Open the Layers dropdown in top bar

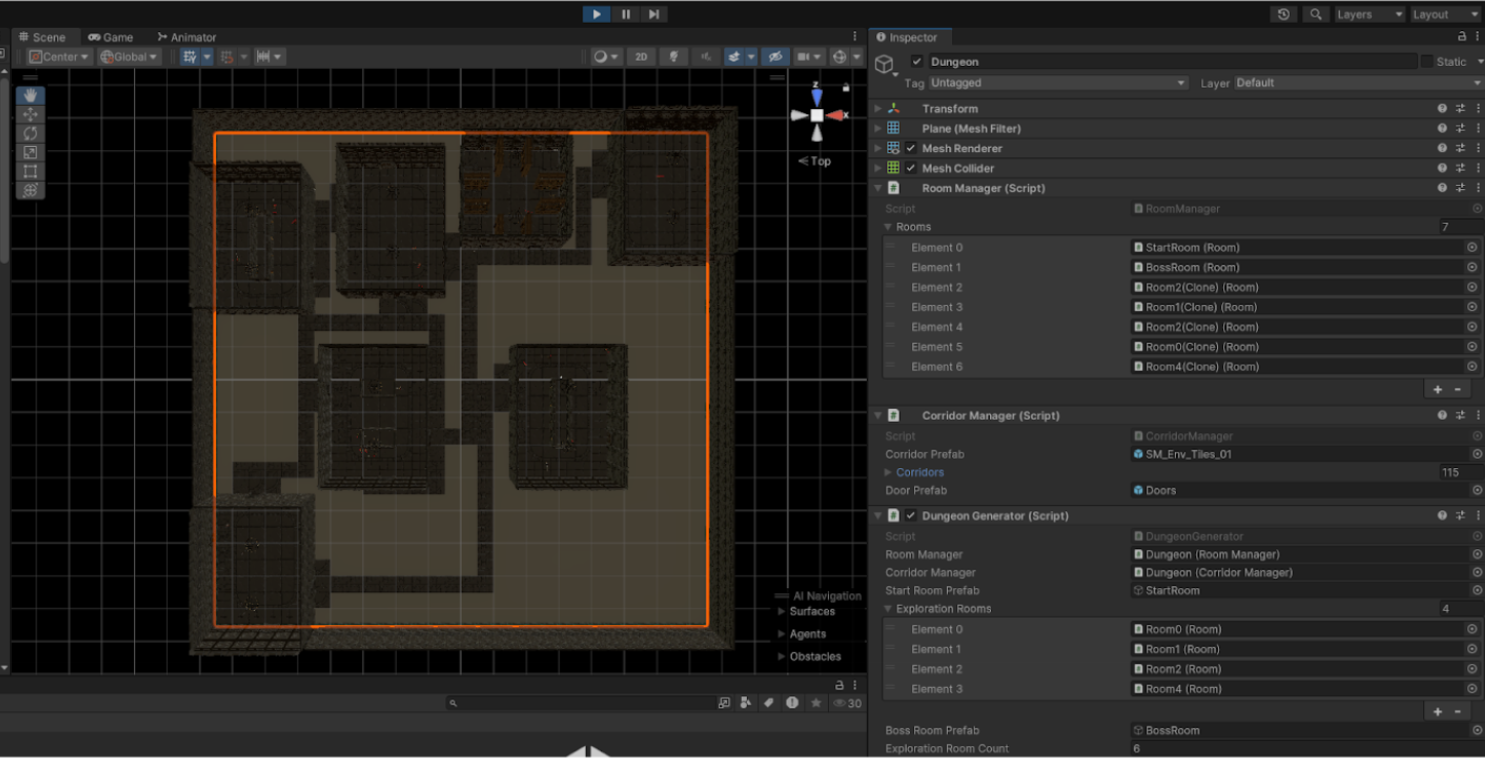[1369, 14]
